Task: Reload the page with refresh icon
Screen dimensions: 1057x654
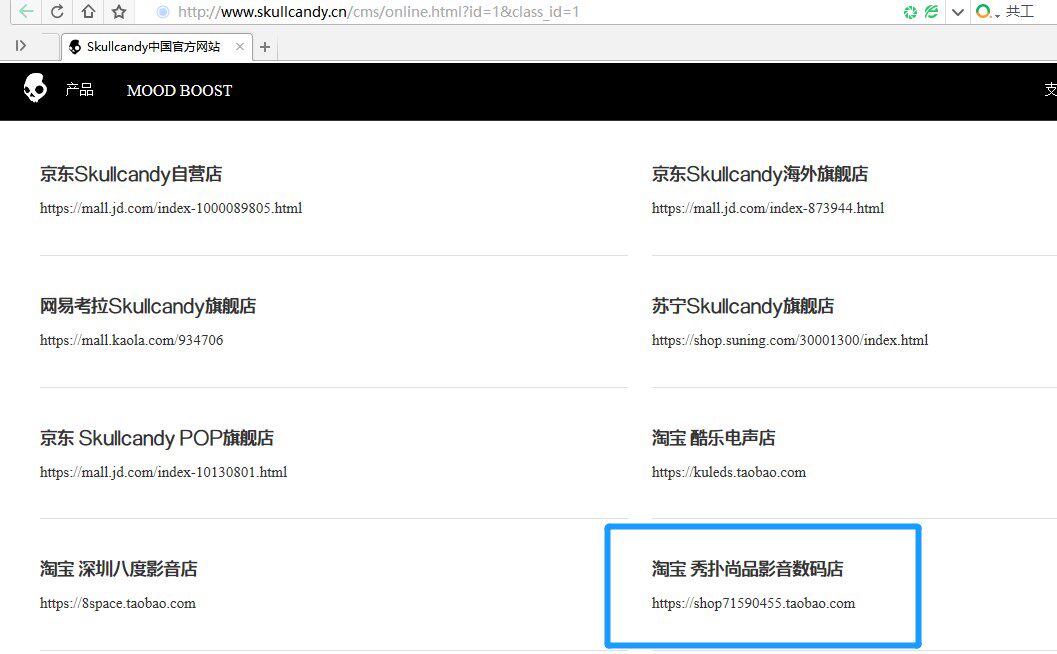Action: point(57,11)
